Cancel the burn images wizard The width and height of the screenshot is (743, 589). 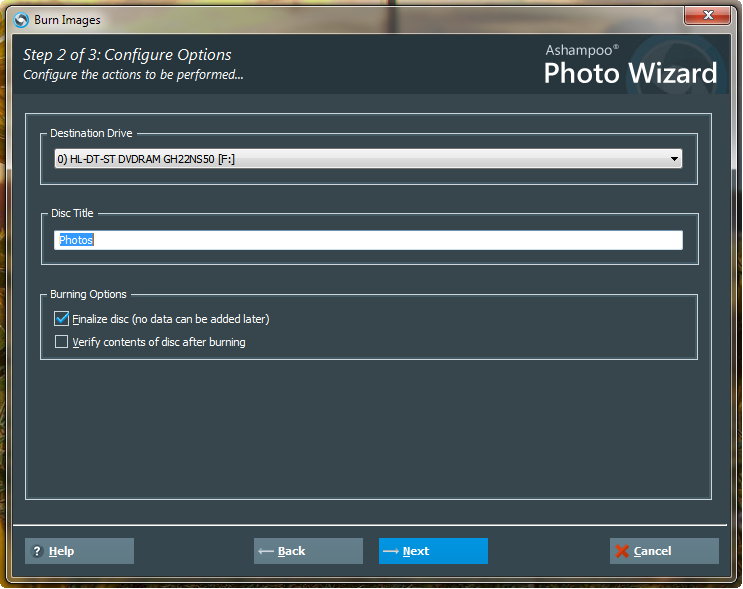point(664,551)
